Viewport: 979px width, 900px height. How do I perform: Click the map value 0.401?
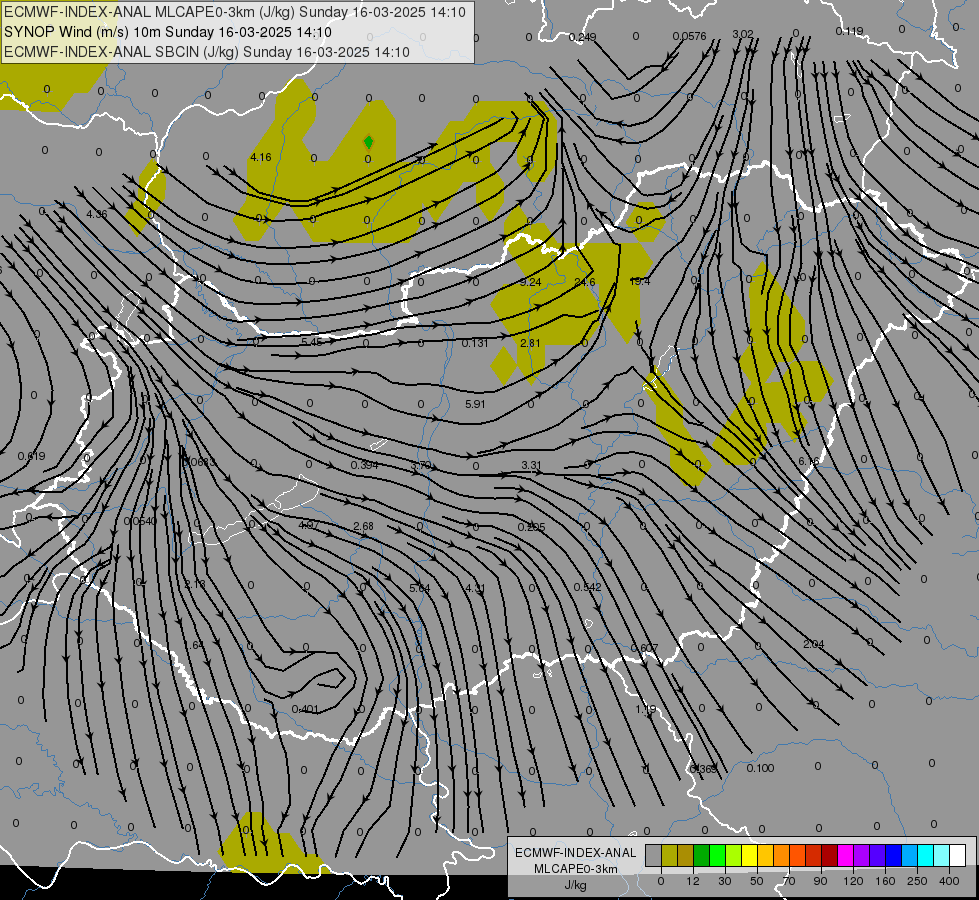pos(305,710)
